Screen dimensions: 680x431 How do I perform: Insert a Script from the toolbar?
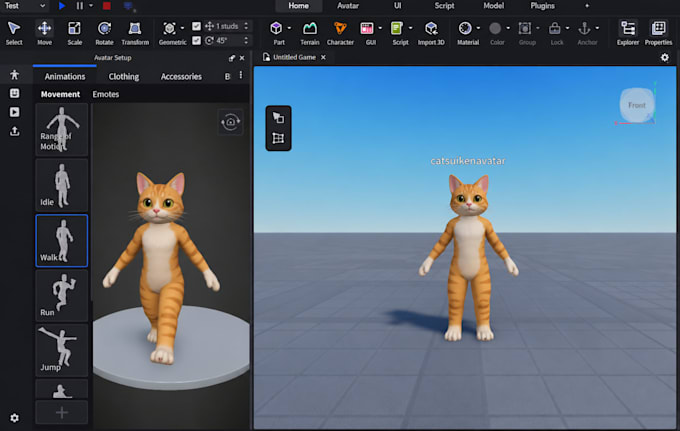click(x=396, y=29)
